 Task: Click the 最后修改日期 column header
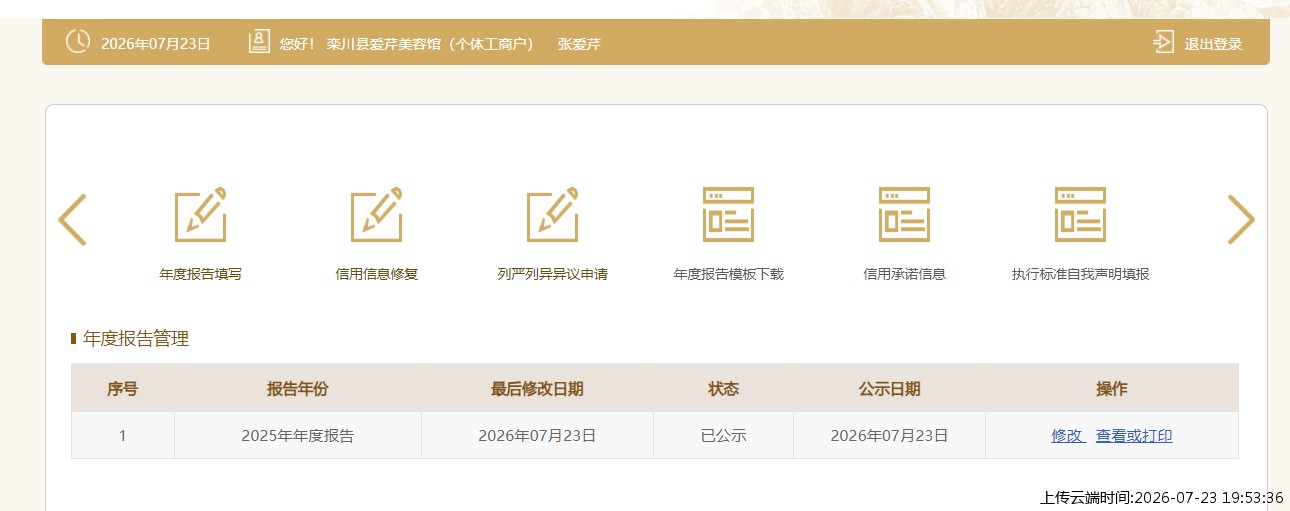click(x=537, y=388)
